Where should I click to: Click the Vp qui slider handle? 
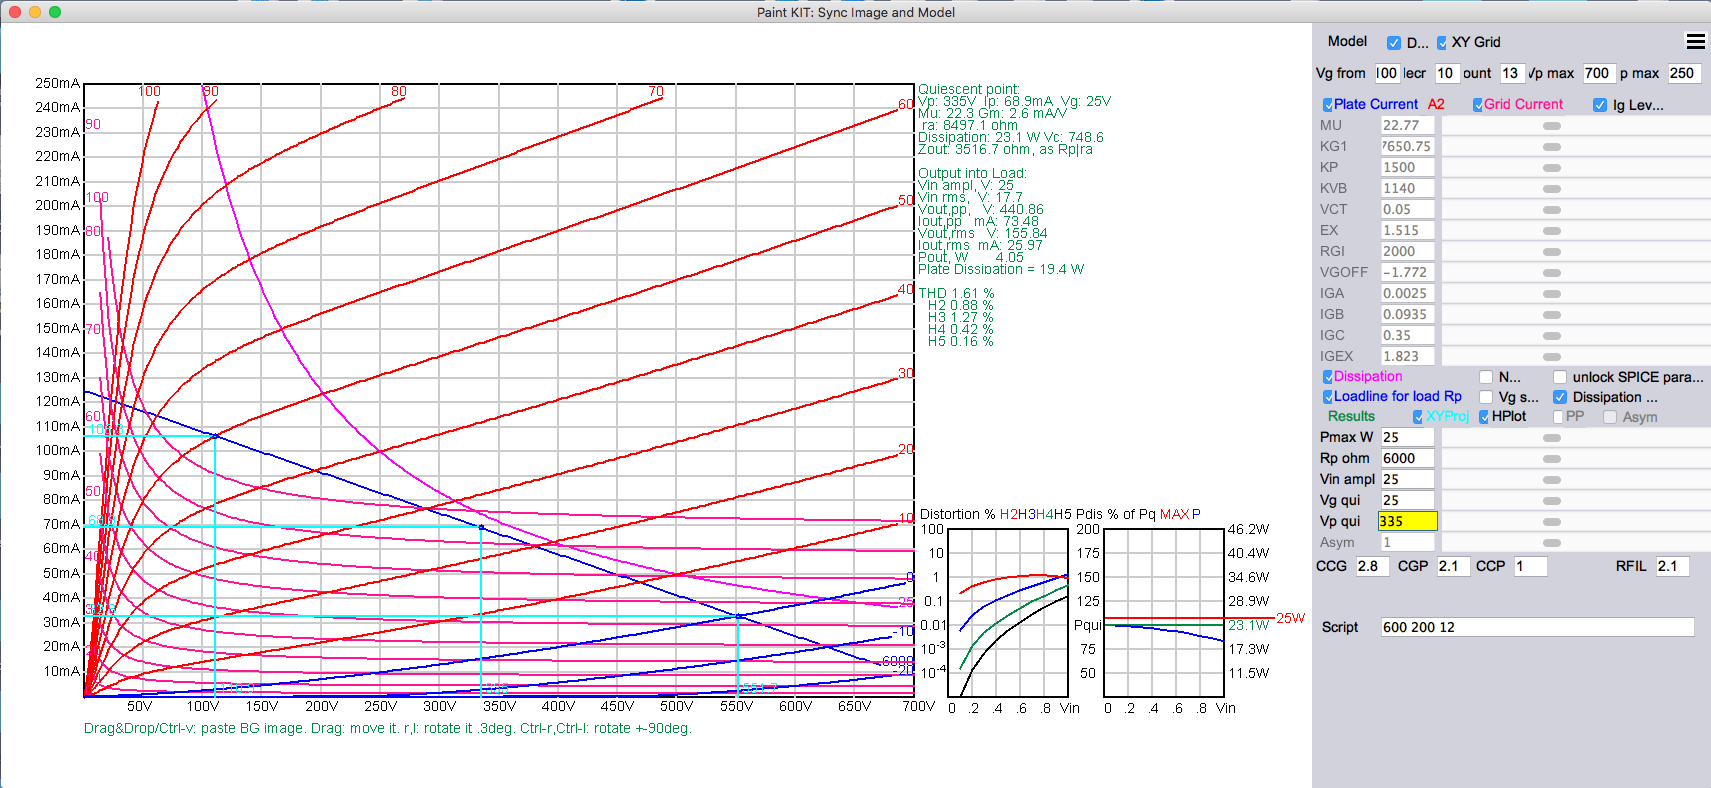click(1552, 522)
